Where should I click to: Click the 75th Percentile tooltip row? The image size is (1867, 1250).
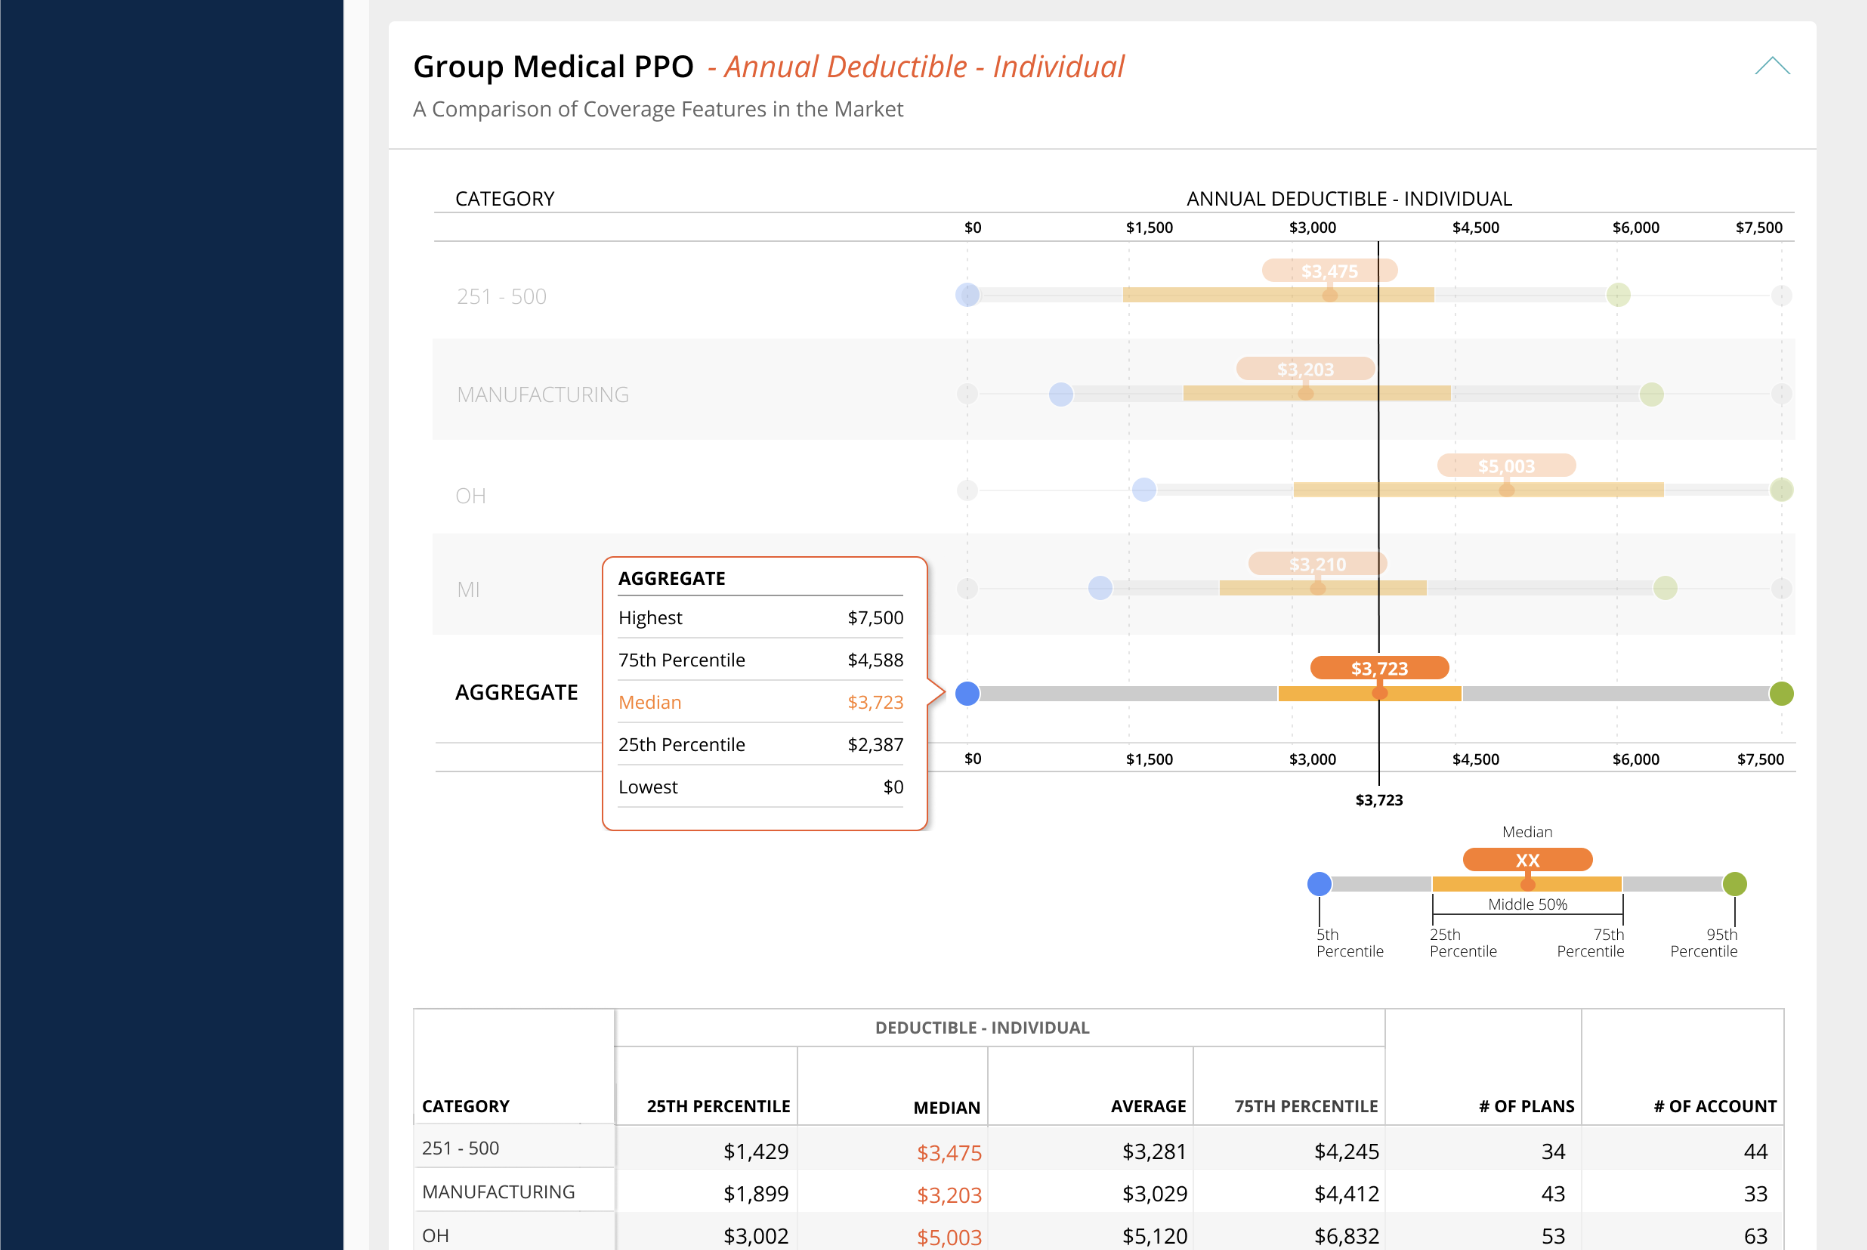tap(760, 660)
